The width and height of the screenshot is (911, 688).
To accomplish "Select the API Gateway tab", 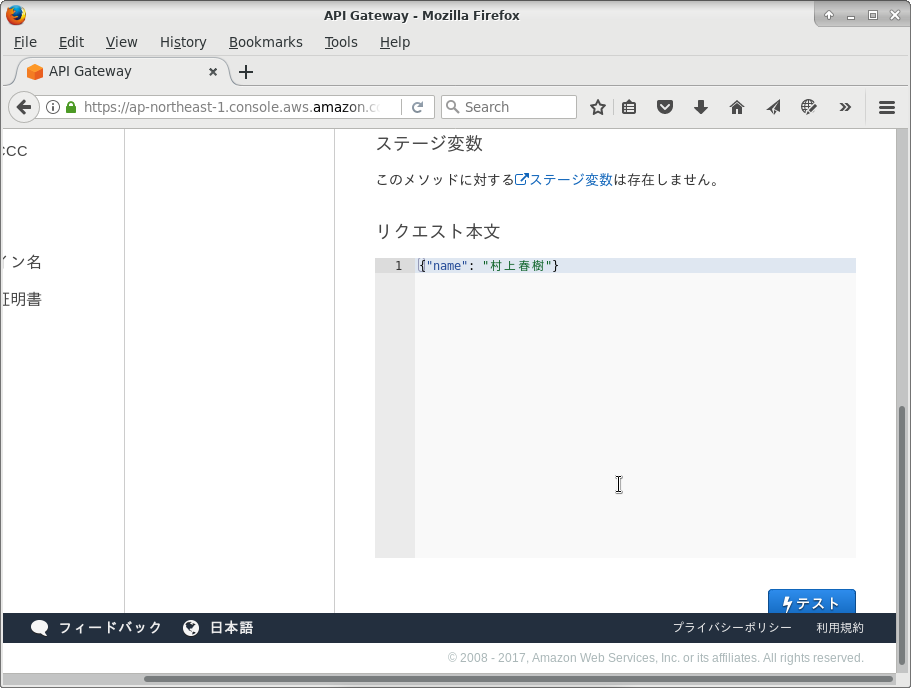I will (122, 71).
